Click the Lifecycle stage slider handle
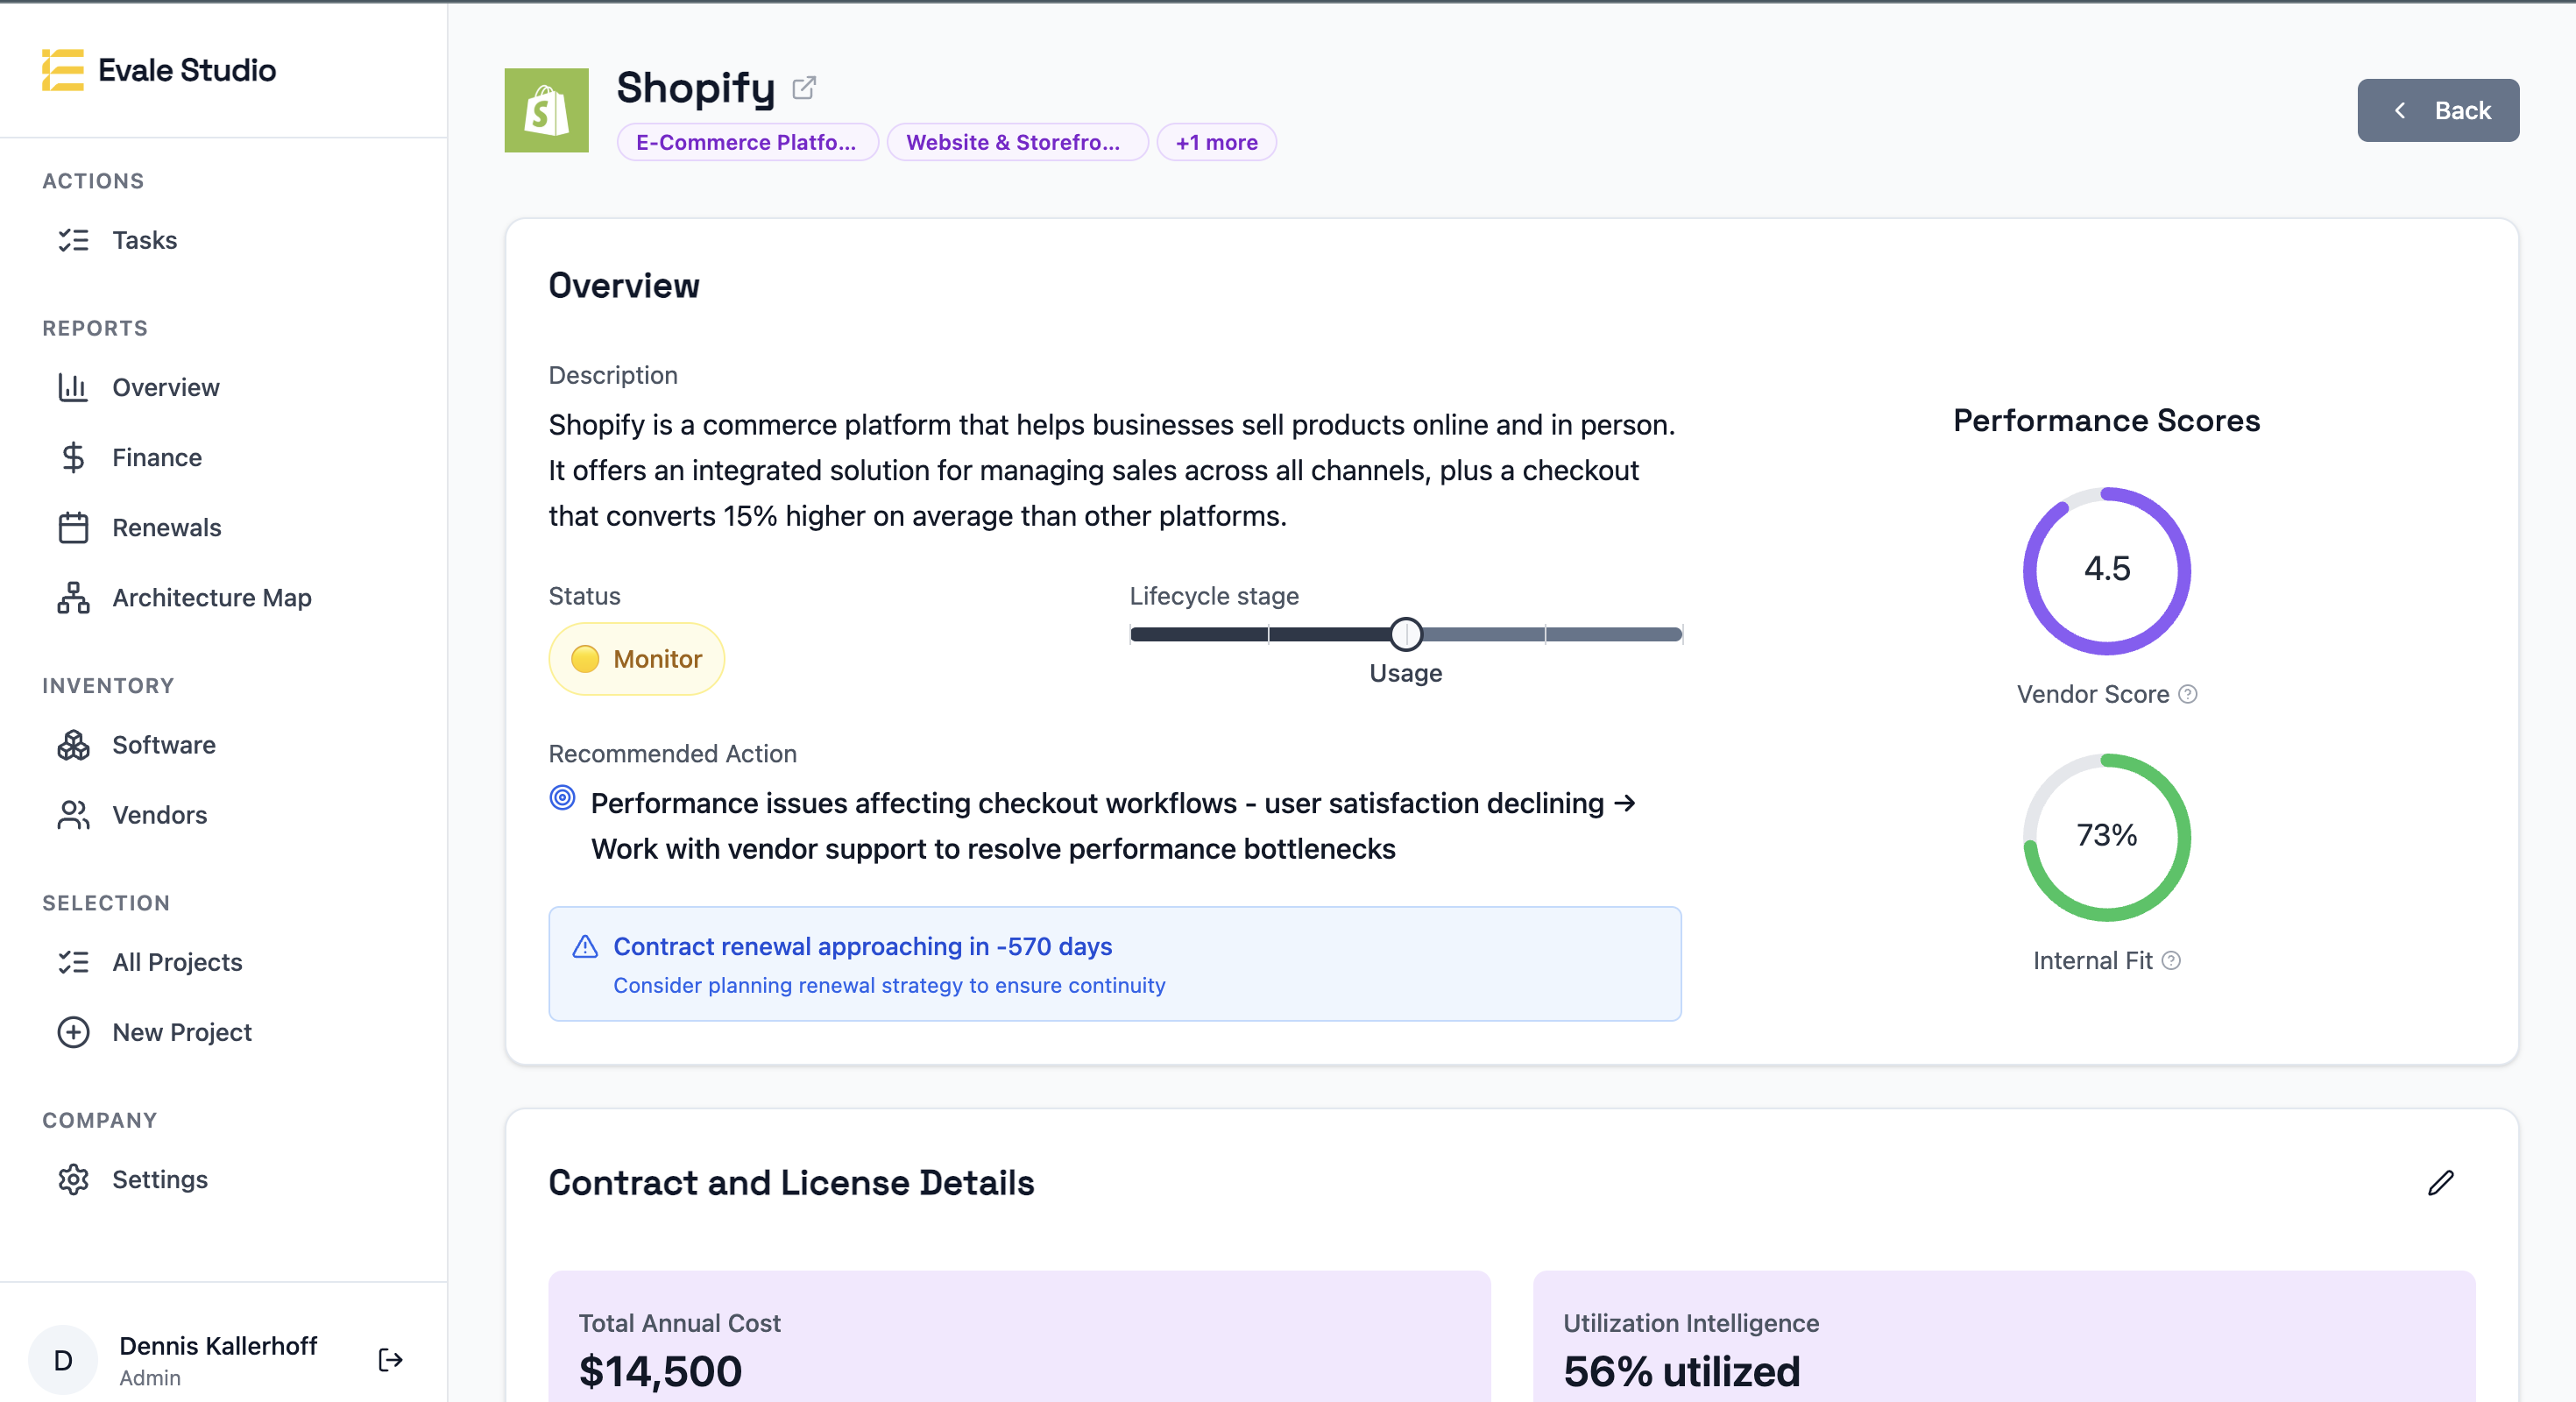This screenshot has width=2576, height=1402. tap(1405, 633)
